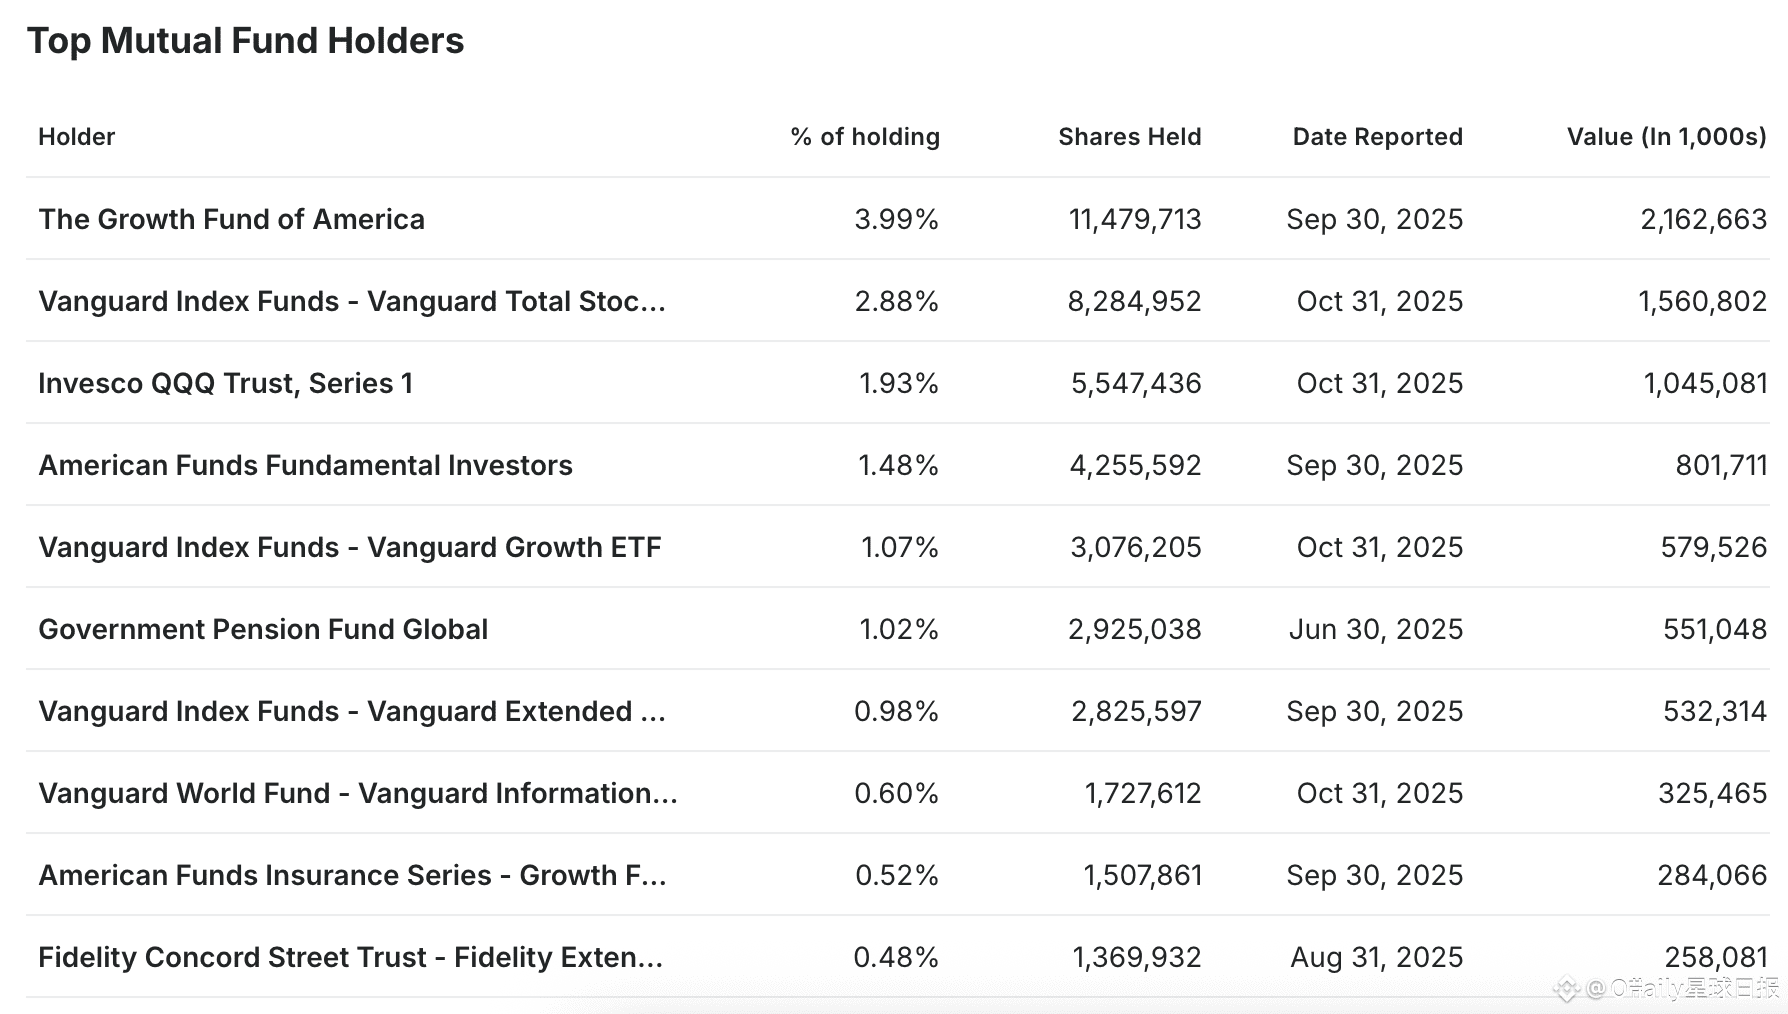Click American Funds Fundamental Investors name

305,465
